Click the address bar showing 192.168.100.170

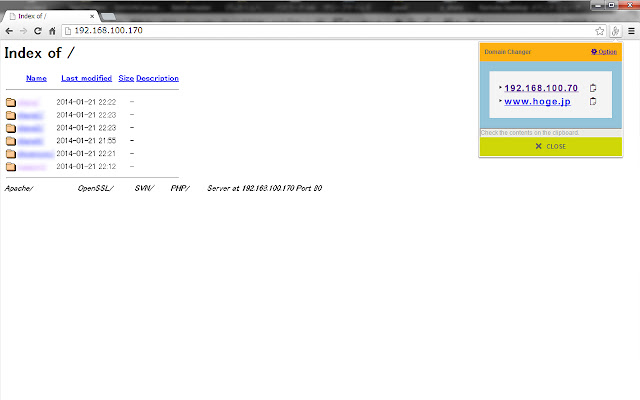[x=327, y=31]
